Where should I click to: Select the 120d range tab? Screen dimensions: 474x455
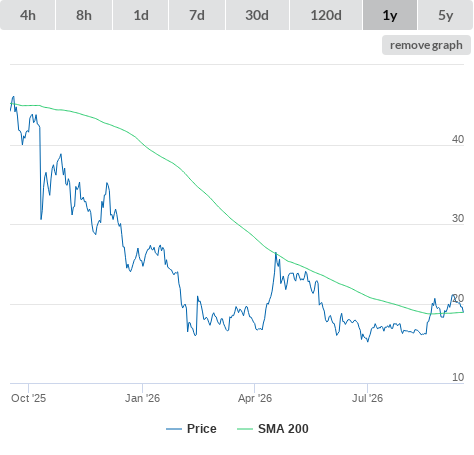(x=326, y=15)
